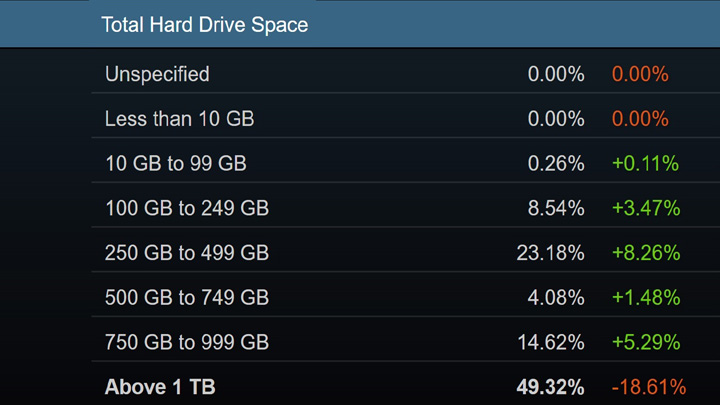Image resolution: width=720 pixels, height=405 pixels.
Task: Select the 23.18% percentage value
Action: pyautogui.click(x=550, y=253)
